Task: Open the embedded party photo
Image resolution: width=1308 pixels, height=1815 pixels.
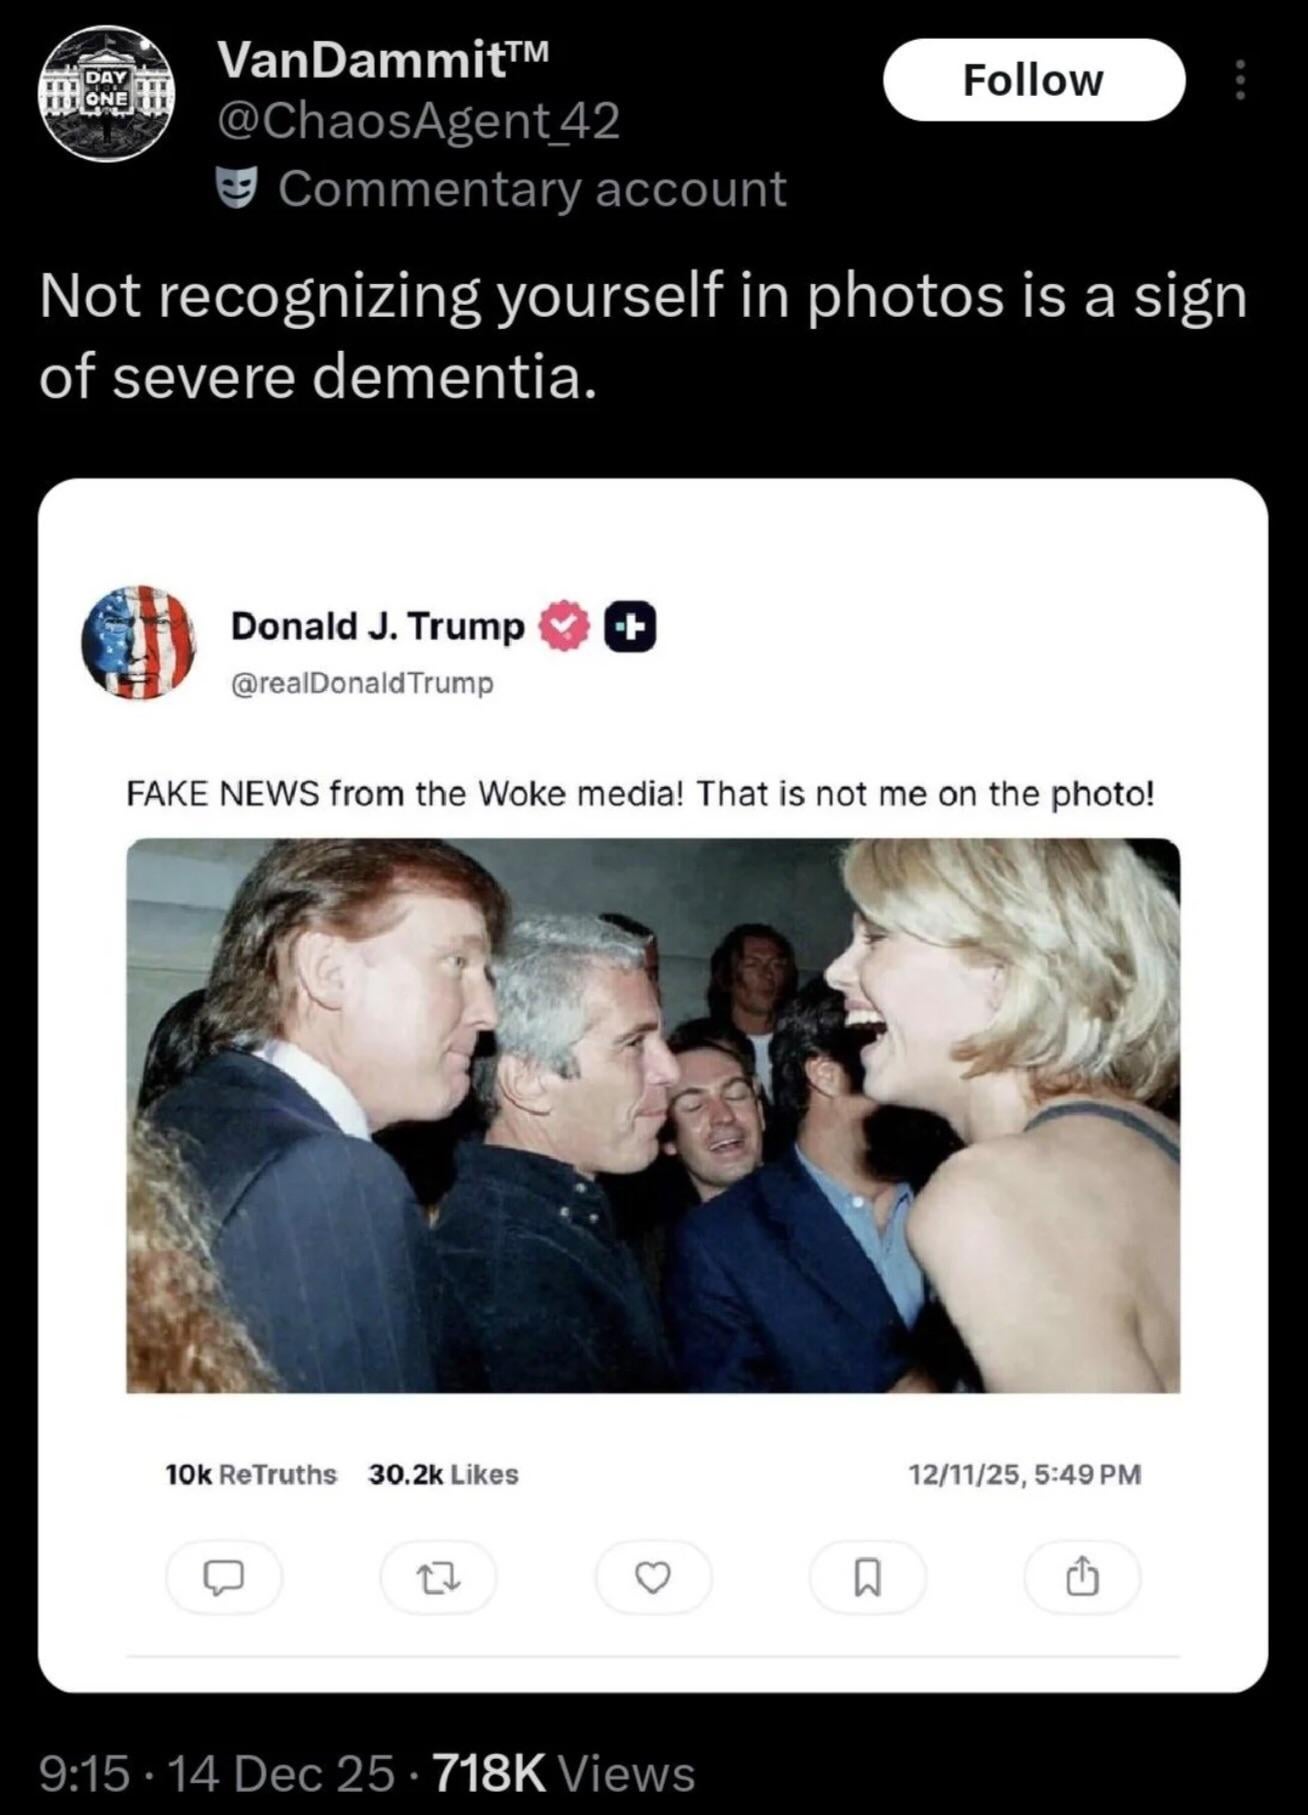Action: pos(653,1115)
